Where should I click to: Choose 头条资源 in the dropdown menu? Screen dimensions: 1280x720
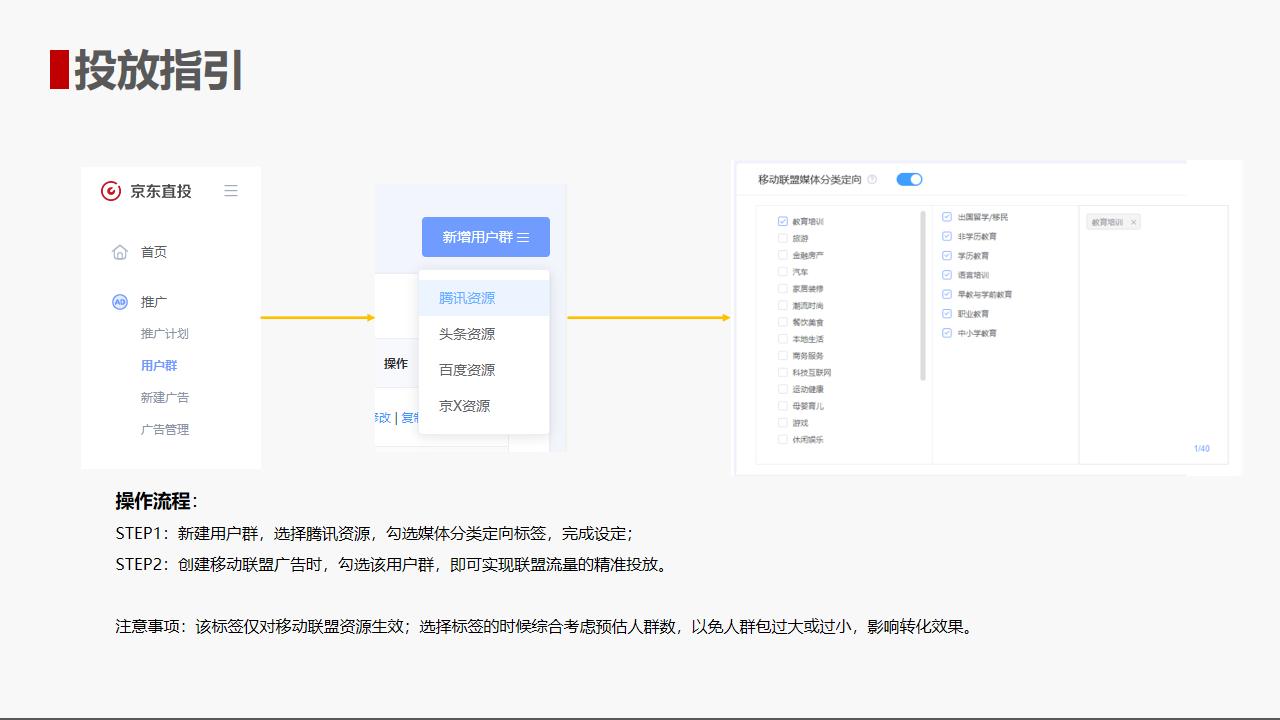(467, 333)
